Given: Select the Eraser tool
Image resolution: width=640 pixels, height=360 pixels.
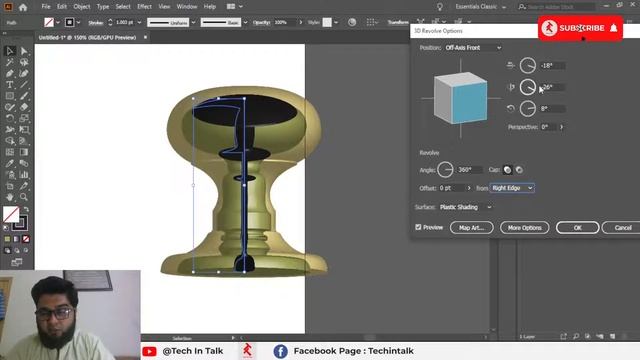Looking at the screenshot, I should point(24,107).
